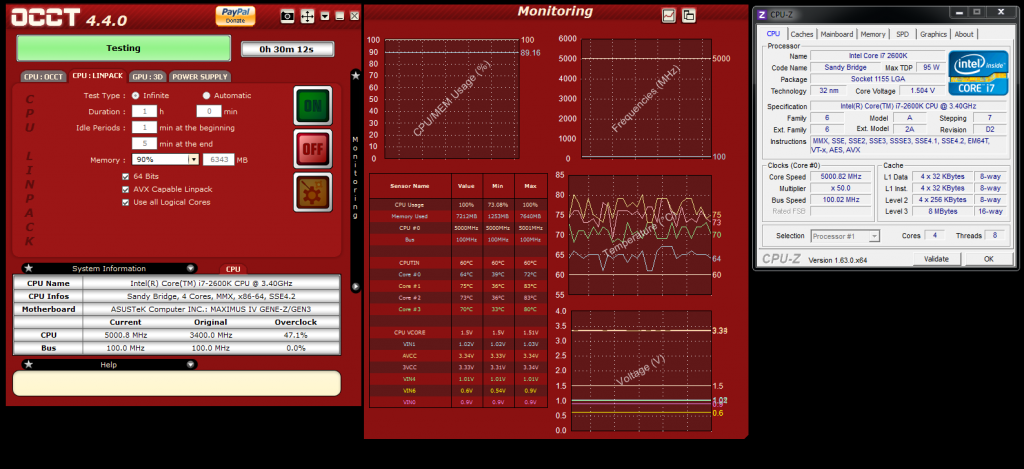Viewport: 1024px width, 469px height.
Task: Stop the test with the red OFF button
Action: pos(313,149)
